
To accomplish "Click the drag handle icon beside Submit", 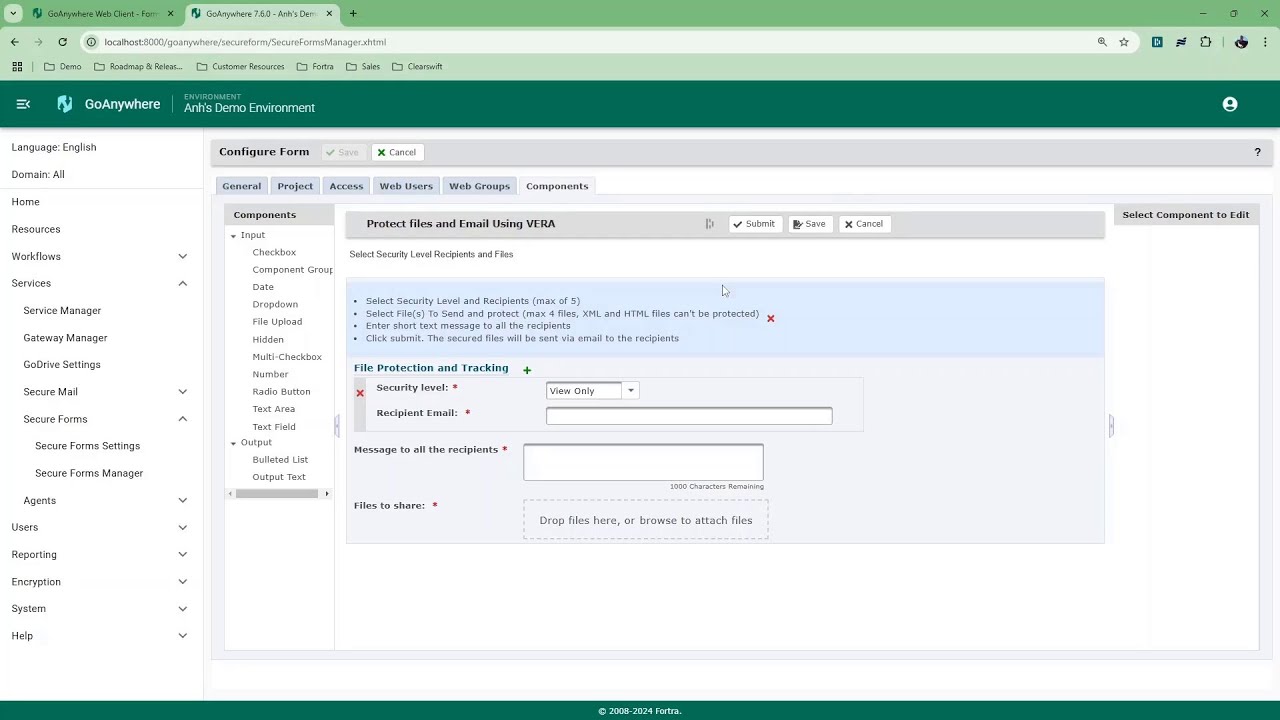I will click(709, 224).
